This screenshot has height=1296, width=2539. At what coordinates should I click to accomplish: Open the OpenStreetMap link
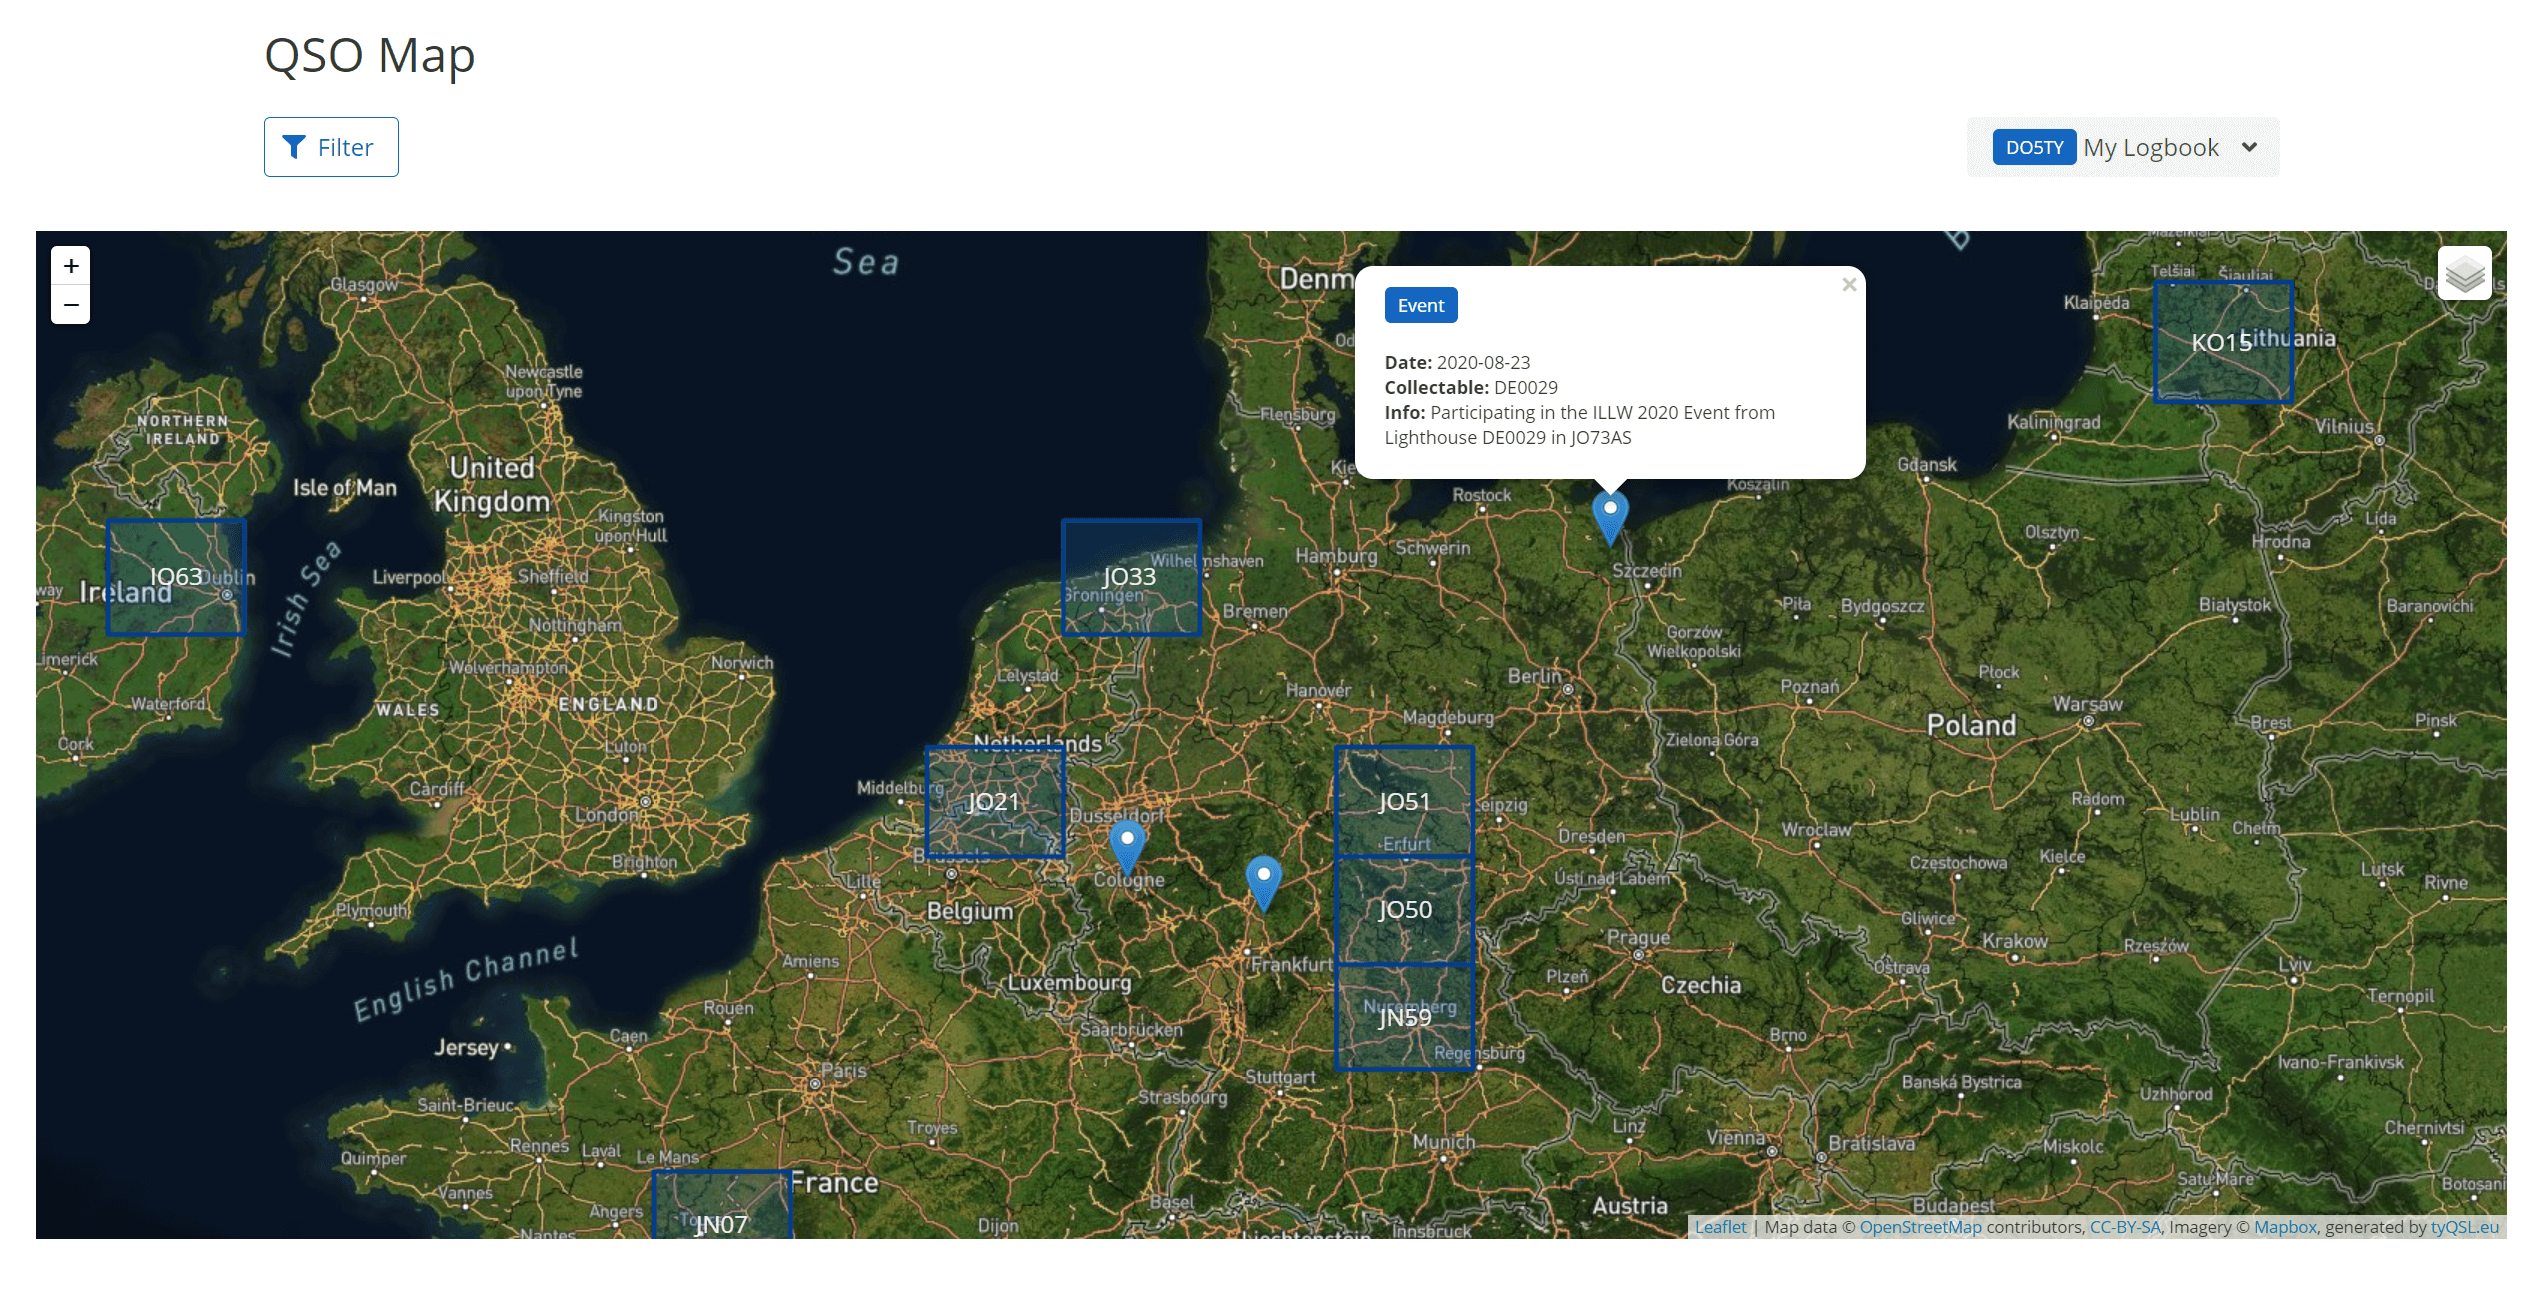1920,1227
